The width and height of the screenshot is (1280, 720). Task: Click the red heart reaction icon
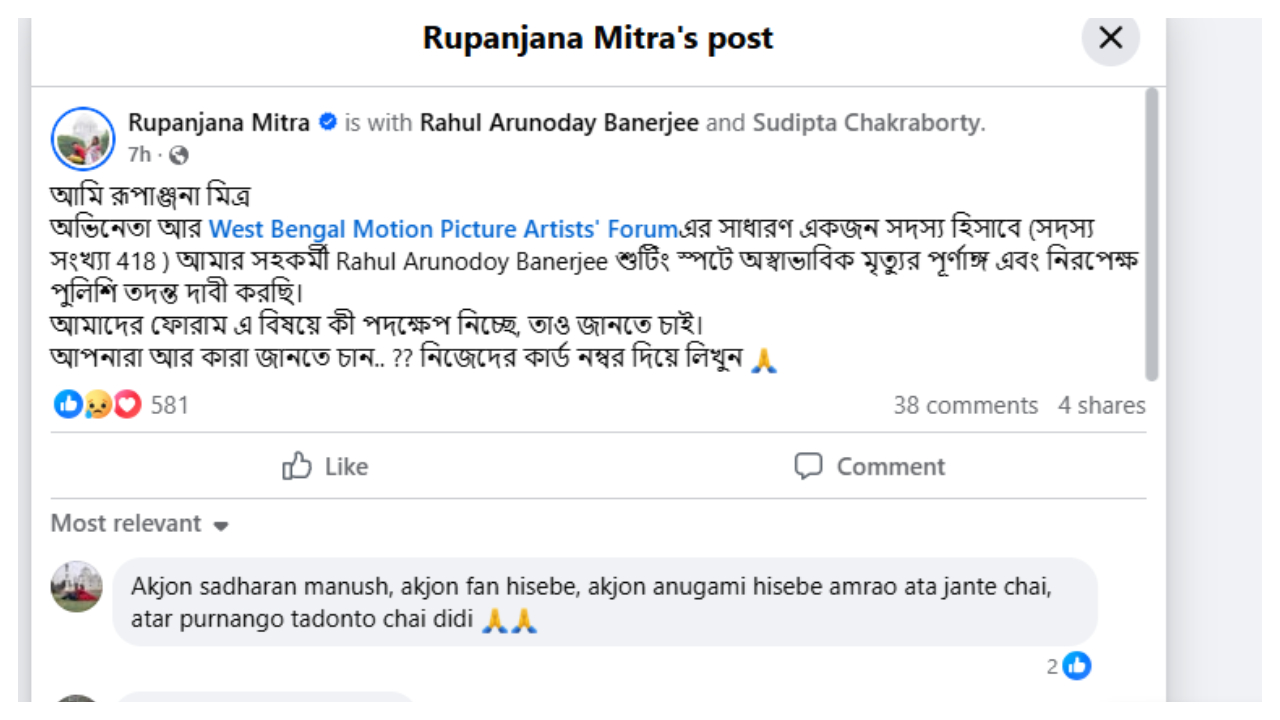coord(127,404)
